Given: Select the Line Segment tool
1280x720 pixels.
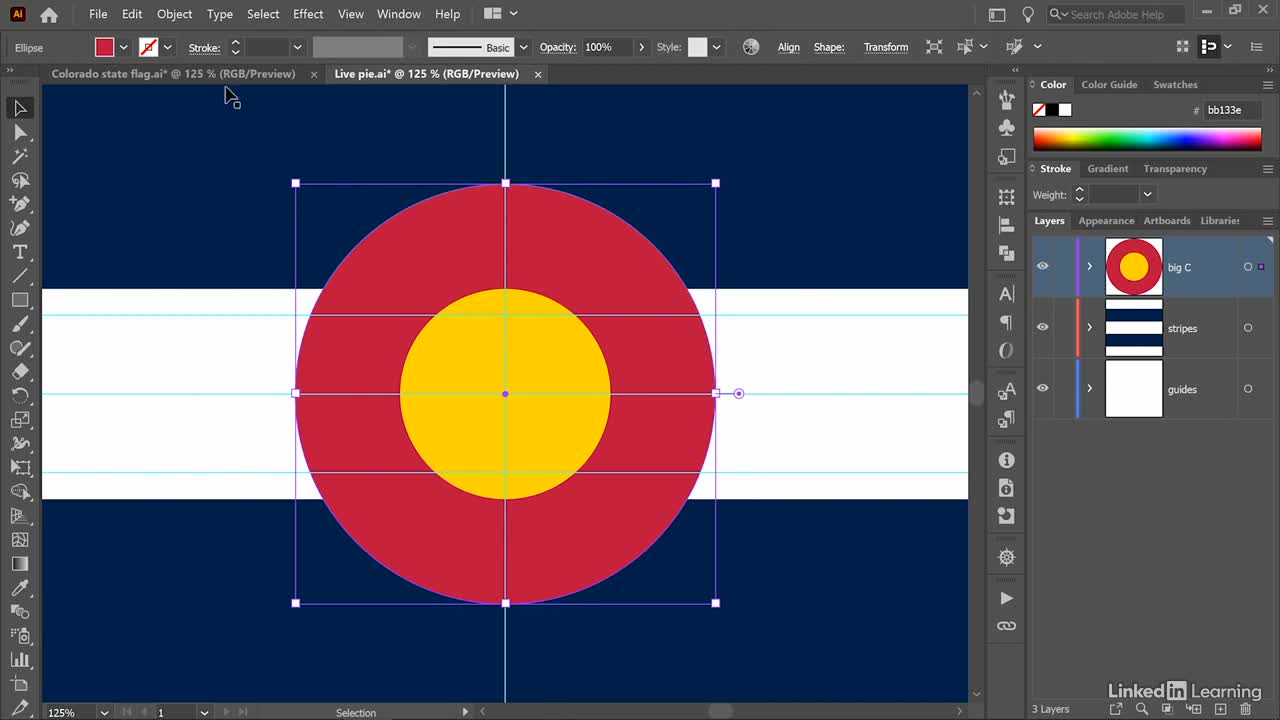Looking at the screenshot, I should 20,276.
